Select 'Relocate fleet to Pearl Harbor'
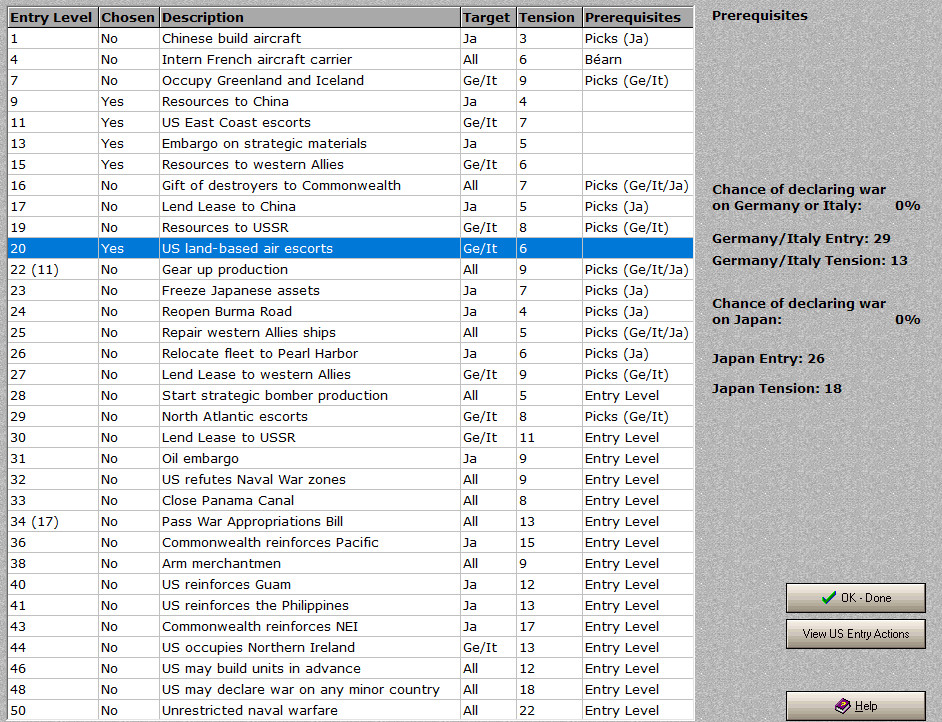Viewport: 942px width, 722px height. [350, 354]
